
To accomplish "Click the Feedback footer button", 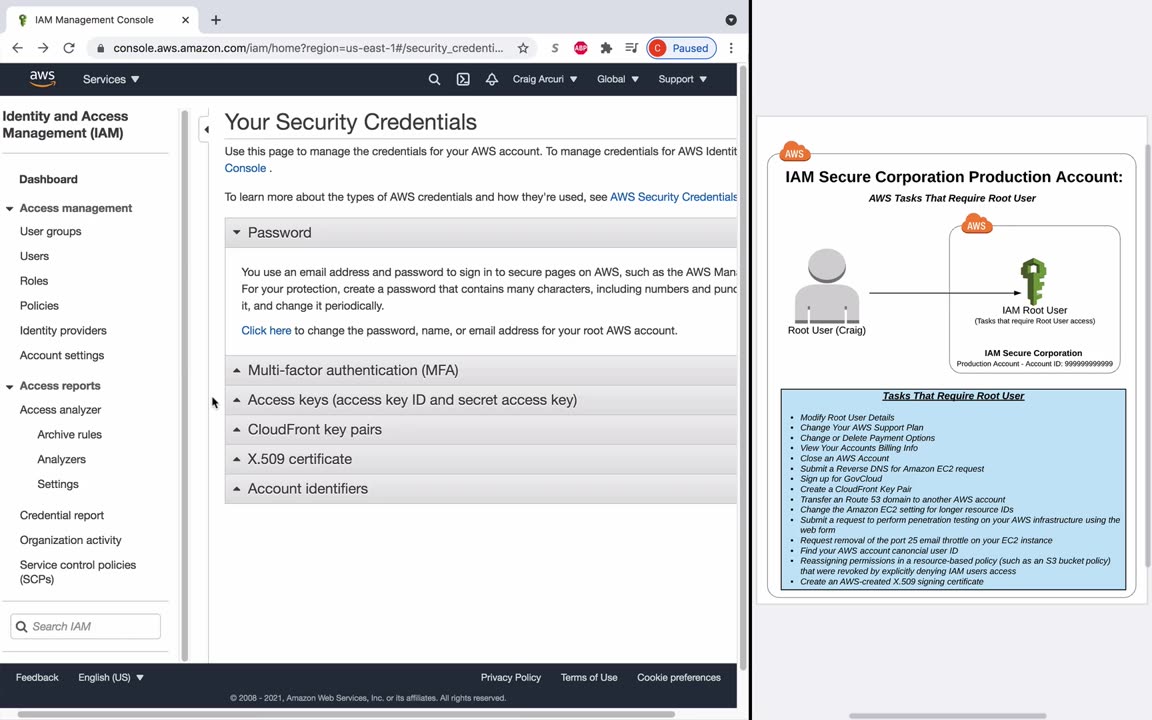I will [x=37, y=677].
